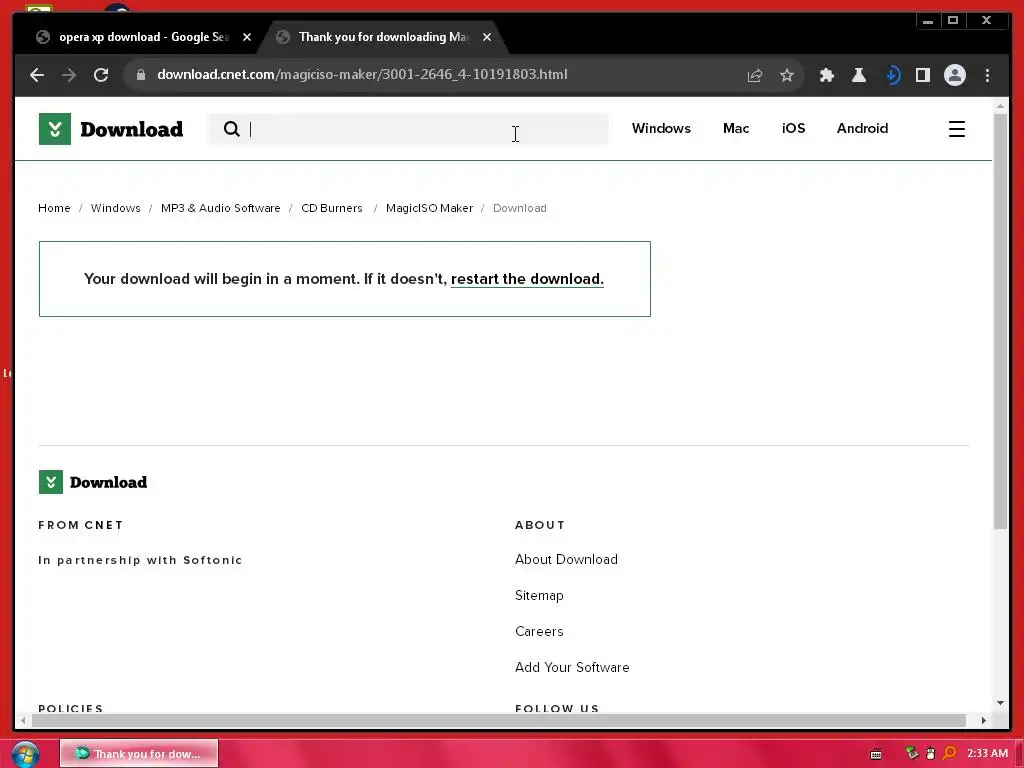Click the green Download logo in header
Screen dimensions: 1024x768
click(55, 129)
